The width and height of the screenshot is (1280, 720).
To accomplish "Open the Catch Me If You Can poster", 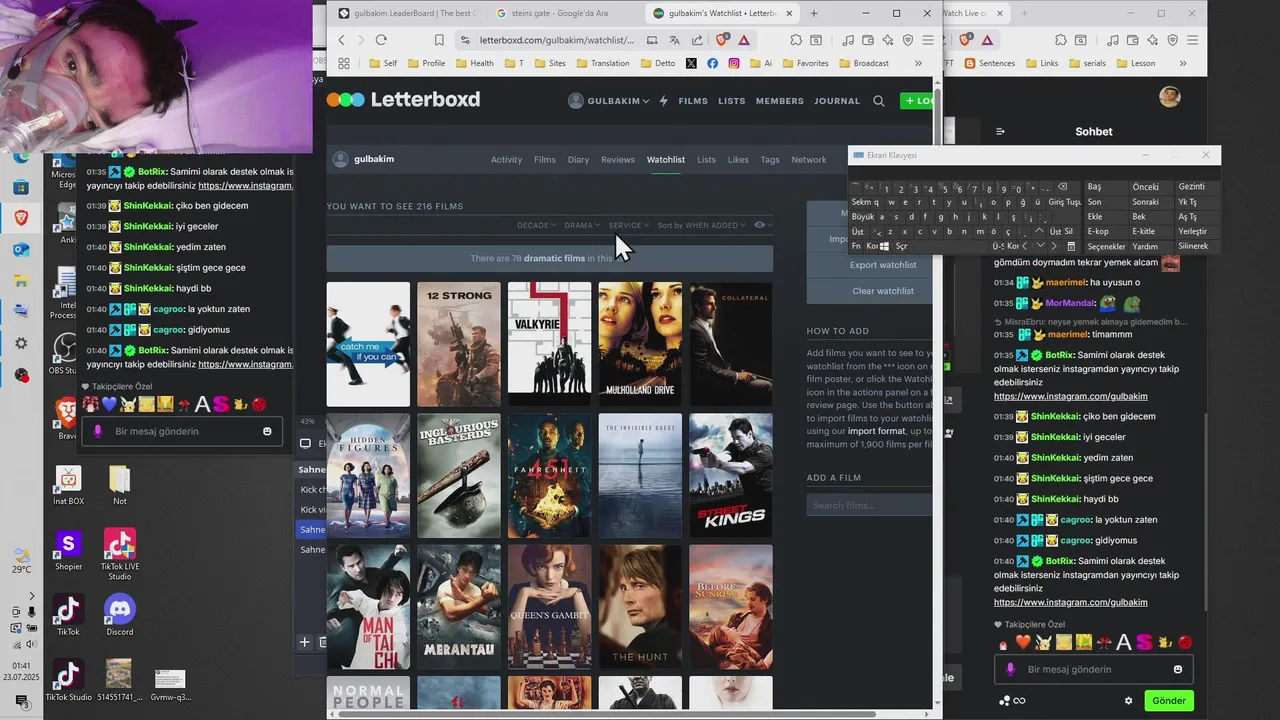I will pos(368,344).
